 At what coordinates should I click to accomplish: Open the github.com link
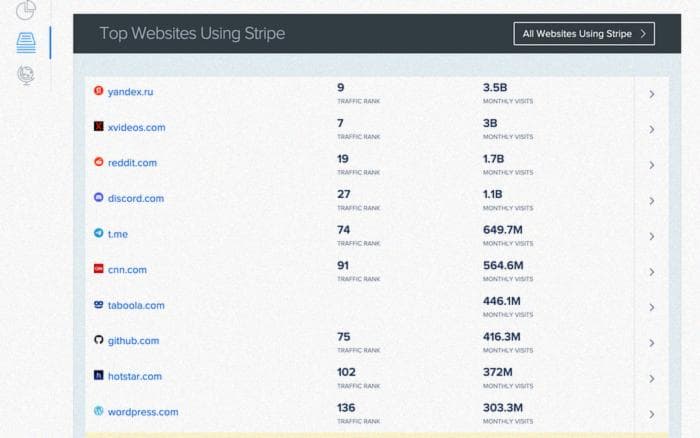133,341
